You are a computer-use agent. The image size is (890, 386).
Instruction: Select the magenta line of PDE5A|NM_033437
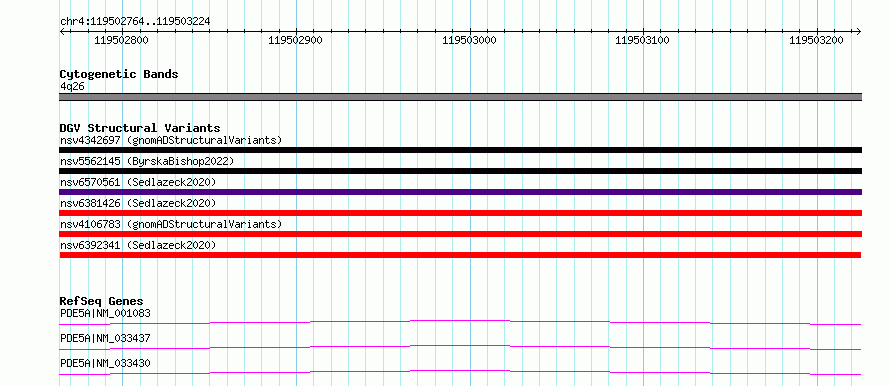[461, 347]
